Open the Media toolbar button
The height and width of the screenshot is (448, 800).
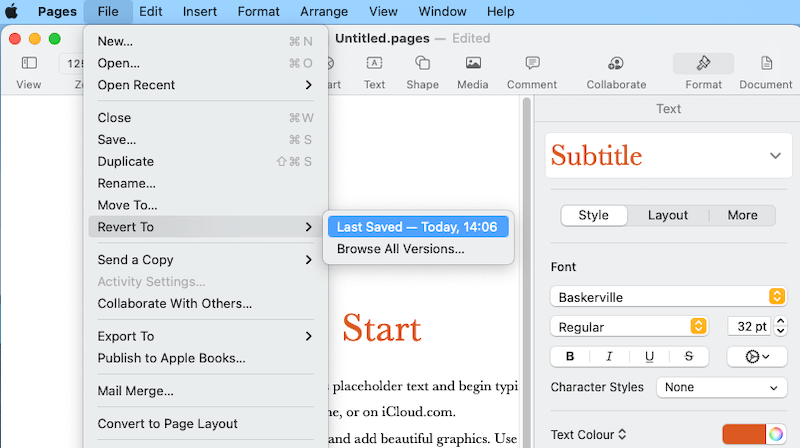pos(473,63)
